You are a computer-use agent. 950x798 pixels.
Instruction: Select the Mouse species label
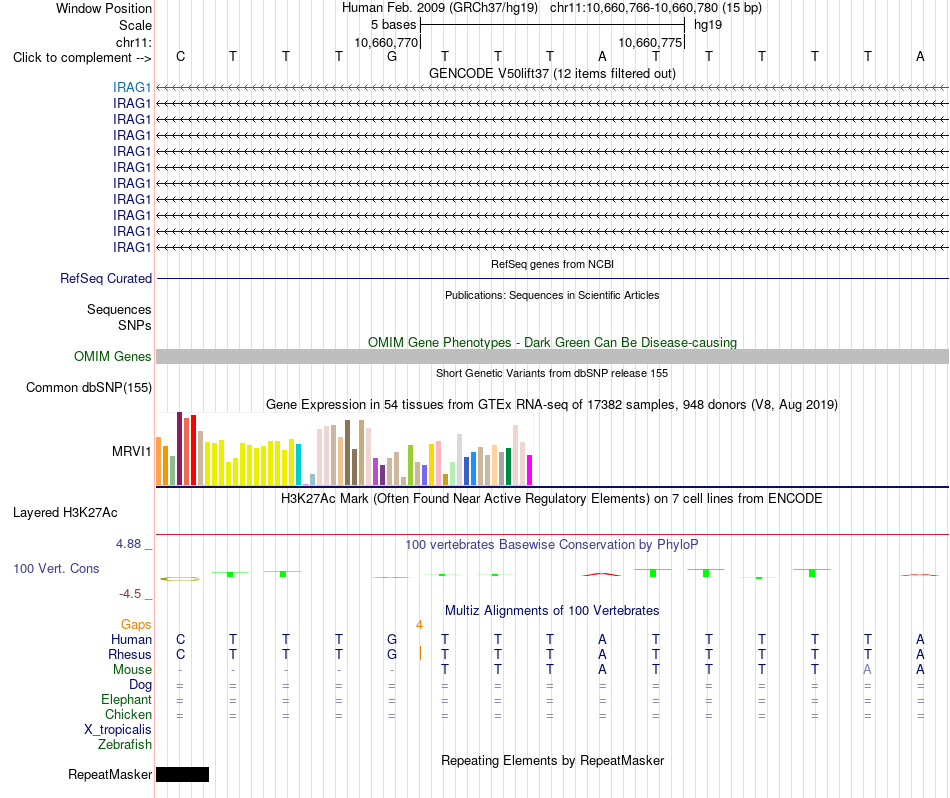click(132, 670)
